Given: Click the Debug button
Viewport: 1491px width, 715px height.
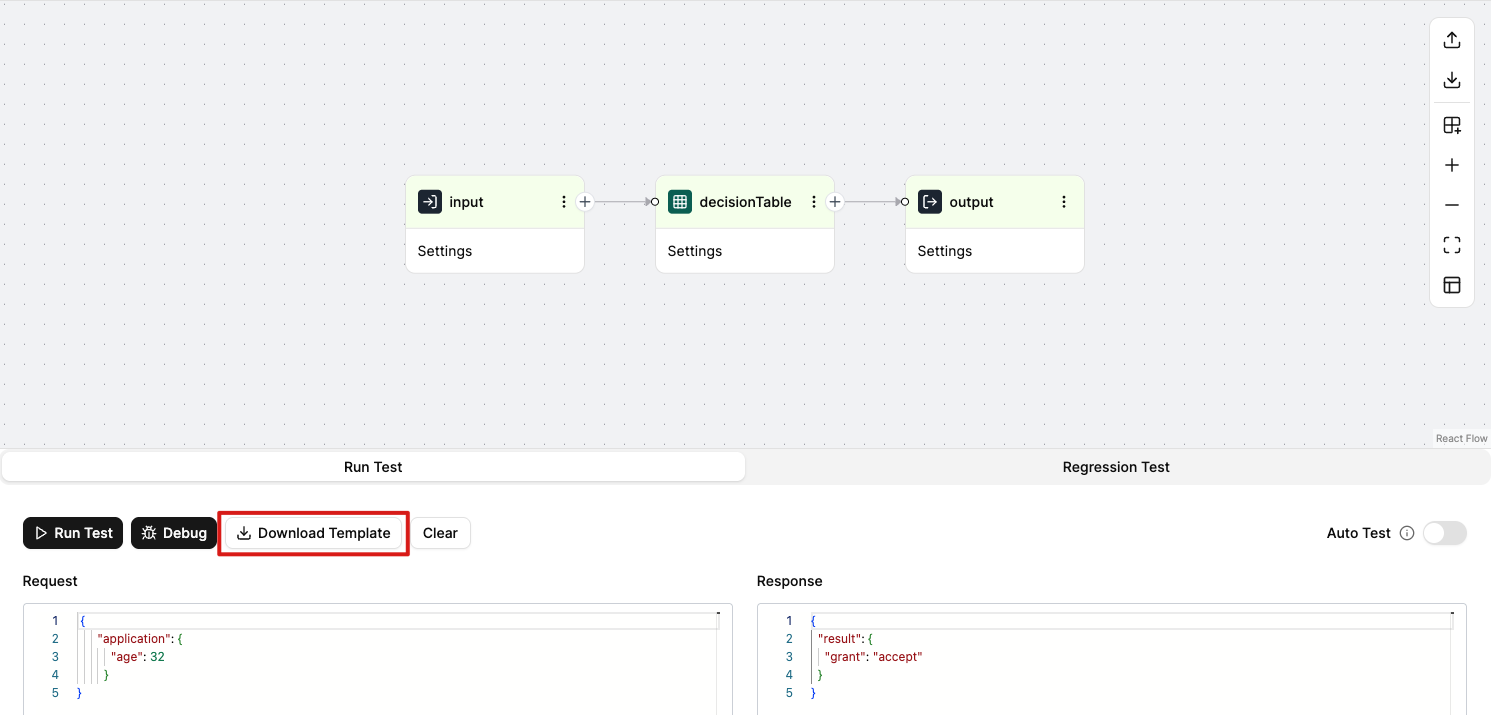Looking at the screenshot, I should [174, 533].
